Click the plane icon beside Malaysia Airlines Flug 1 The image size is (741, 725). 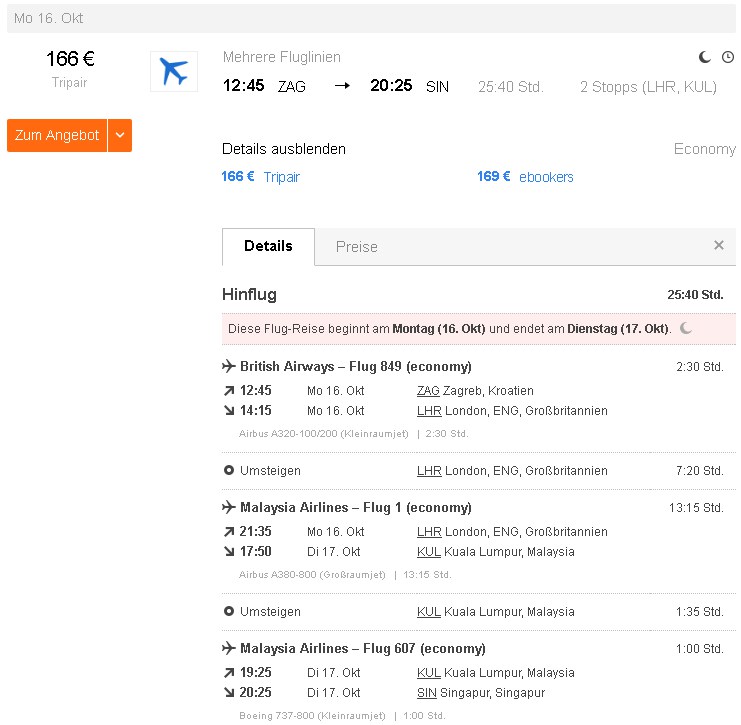(x=229, y=507)
